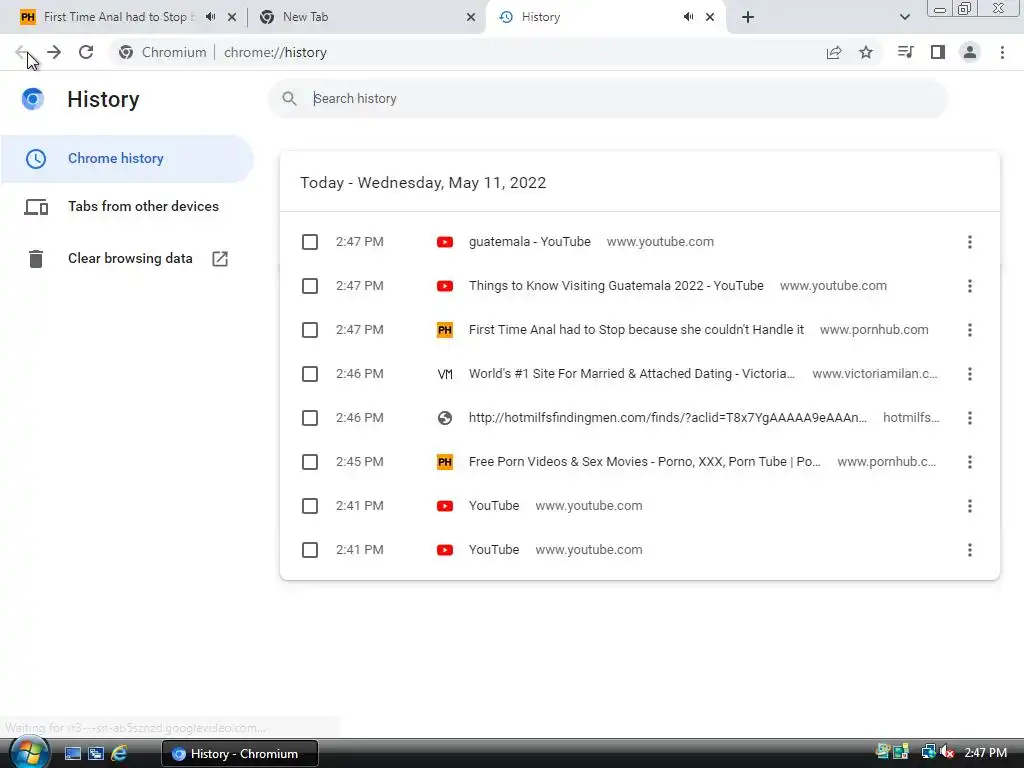Close the History tab
Viewport: 1024px width, 768px height.
[710, 17]
